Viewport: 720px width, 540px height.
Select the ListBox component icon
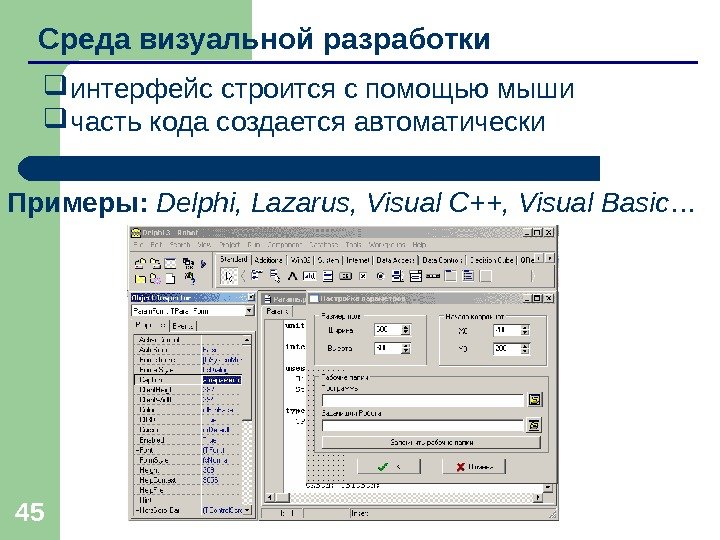click(x=398, y=276)
